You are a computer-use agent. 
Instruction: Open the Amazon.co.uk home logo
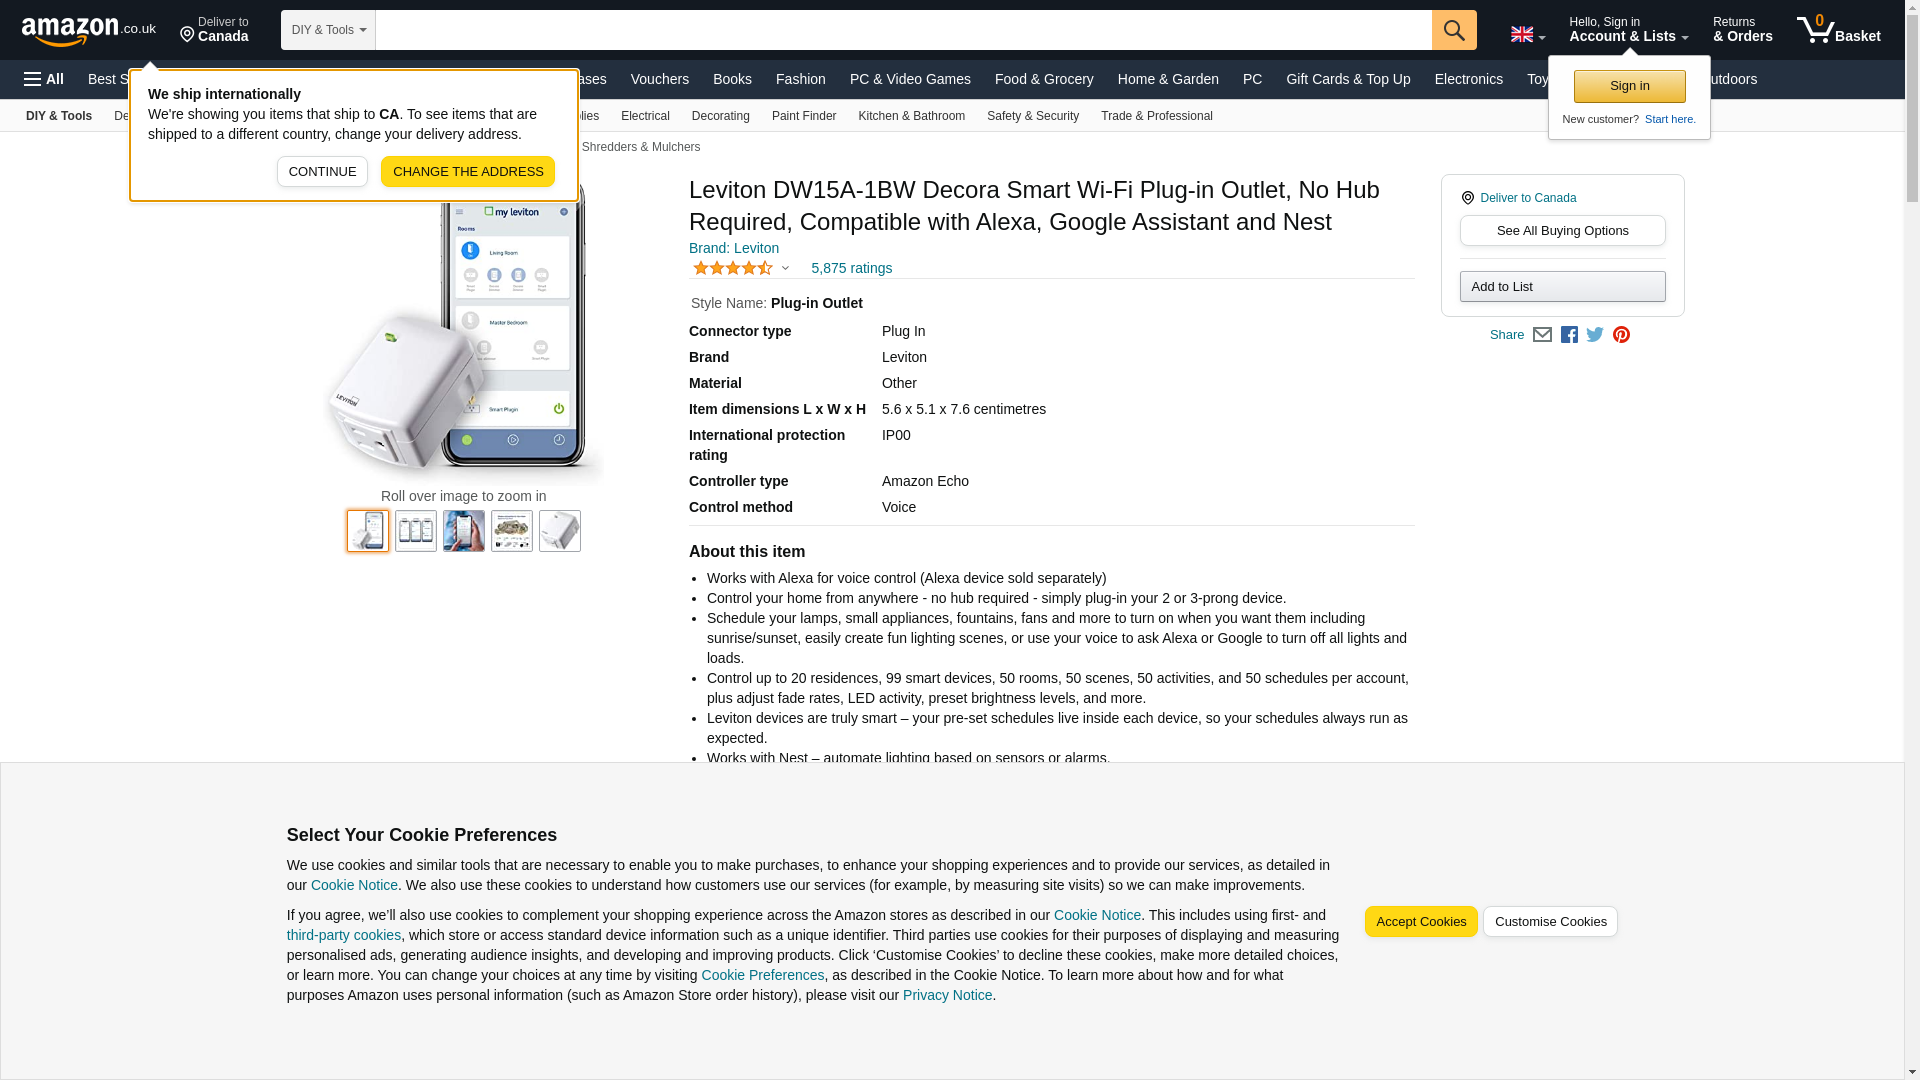[x=88, y=30]
